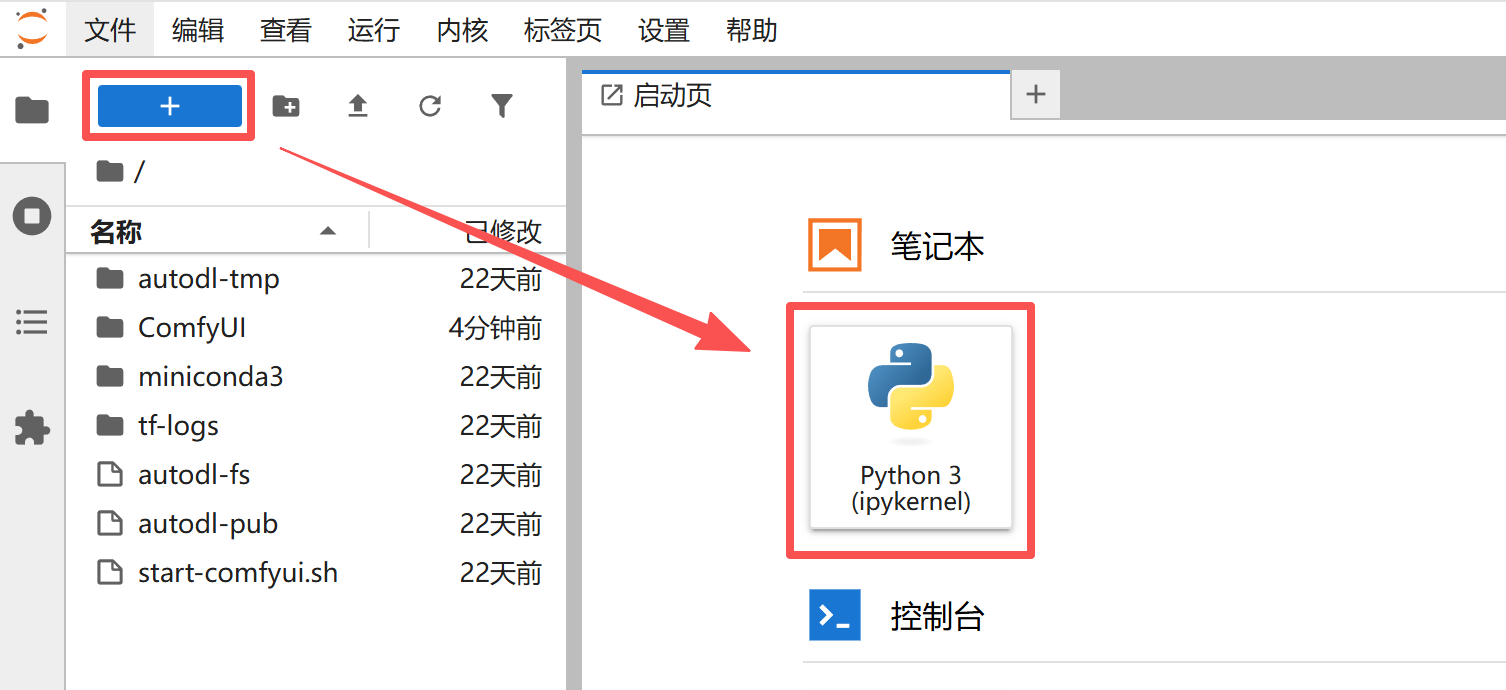This screenshot has width=1506, height=690.
Task: Select the autodl-fs file
Action: pos(316,474)
